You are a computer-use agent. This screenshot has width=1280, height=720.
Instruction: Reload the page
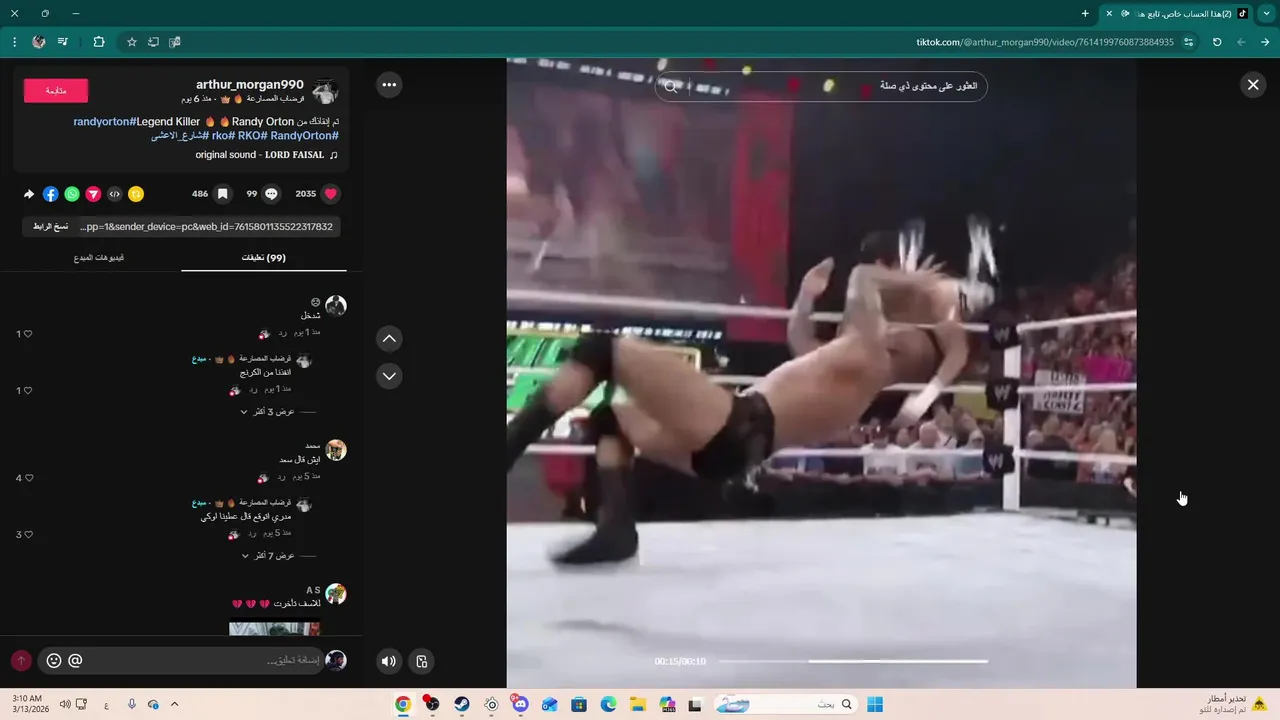[1217, 42]
